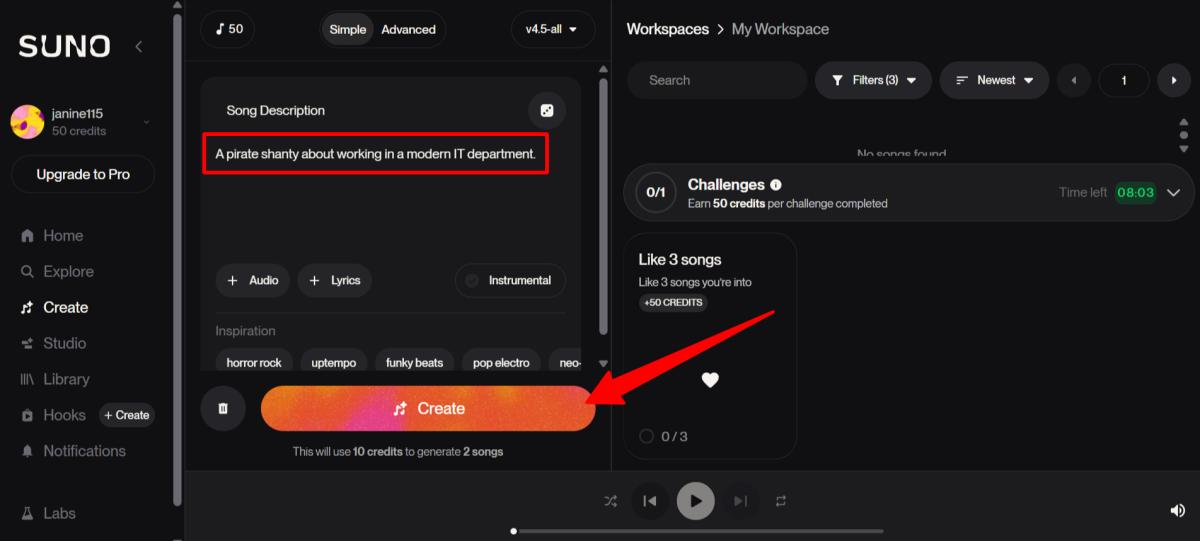This screenshot has width=1200, height=541.
Task: Select the funky beats inspiration tag
Action: (415, 362)
